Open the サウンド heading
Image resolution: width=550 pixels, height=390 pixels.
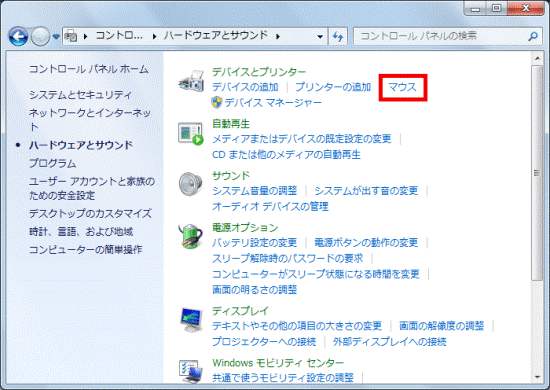(231, 176)
